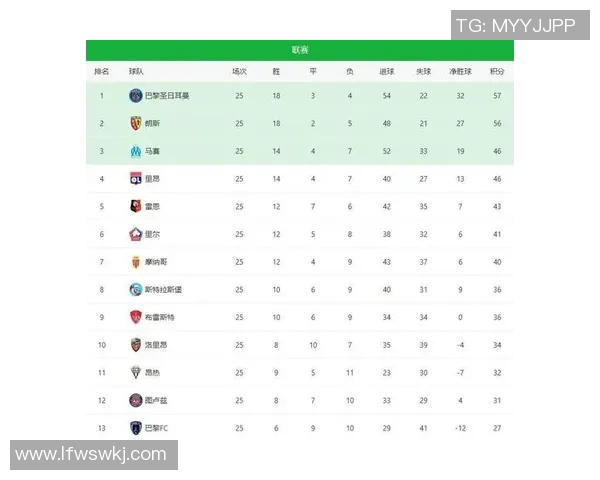Click the TG: MYYJJPP label
This screenshot has width=600, height=480.
coord(516,26)
